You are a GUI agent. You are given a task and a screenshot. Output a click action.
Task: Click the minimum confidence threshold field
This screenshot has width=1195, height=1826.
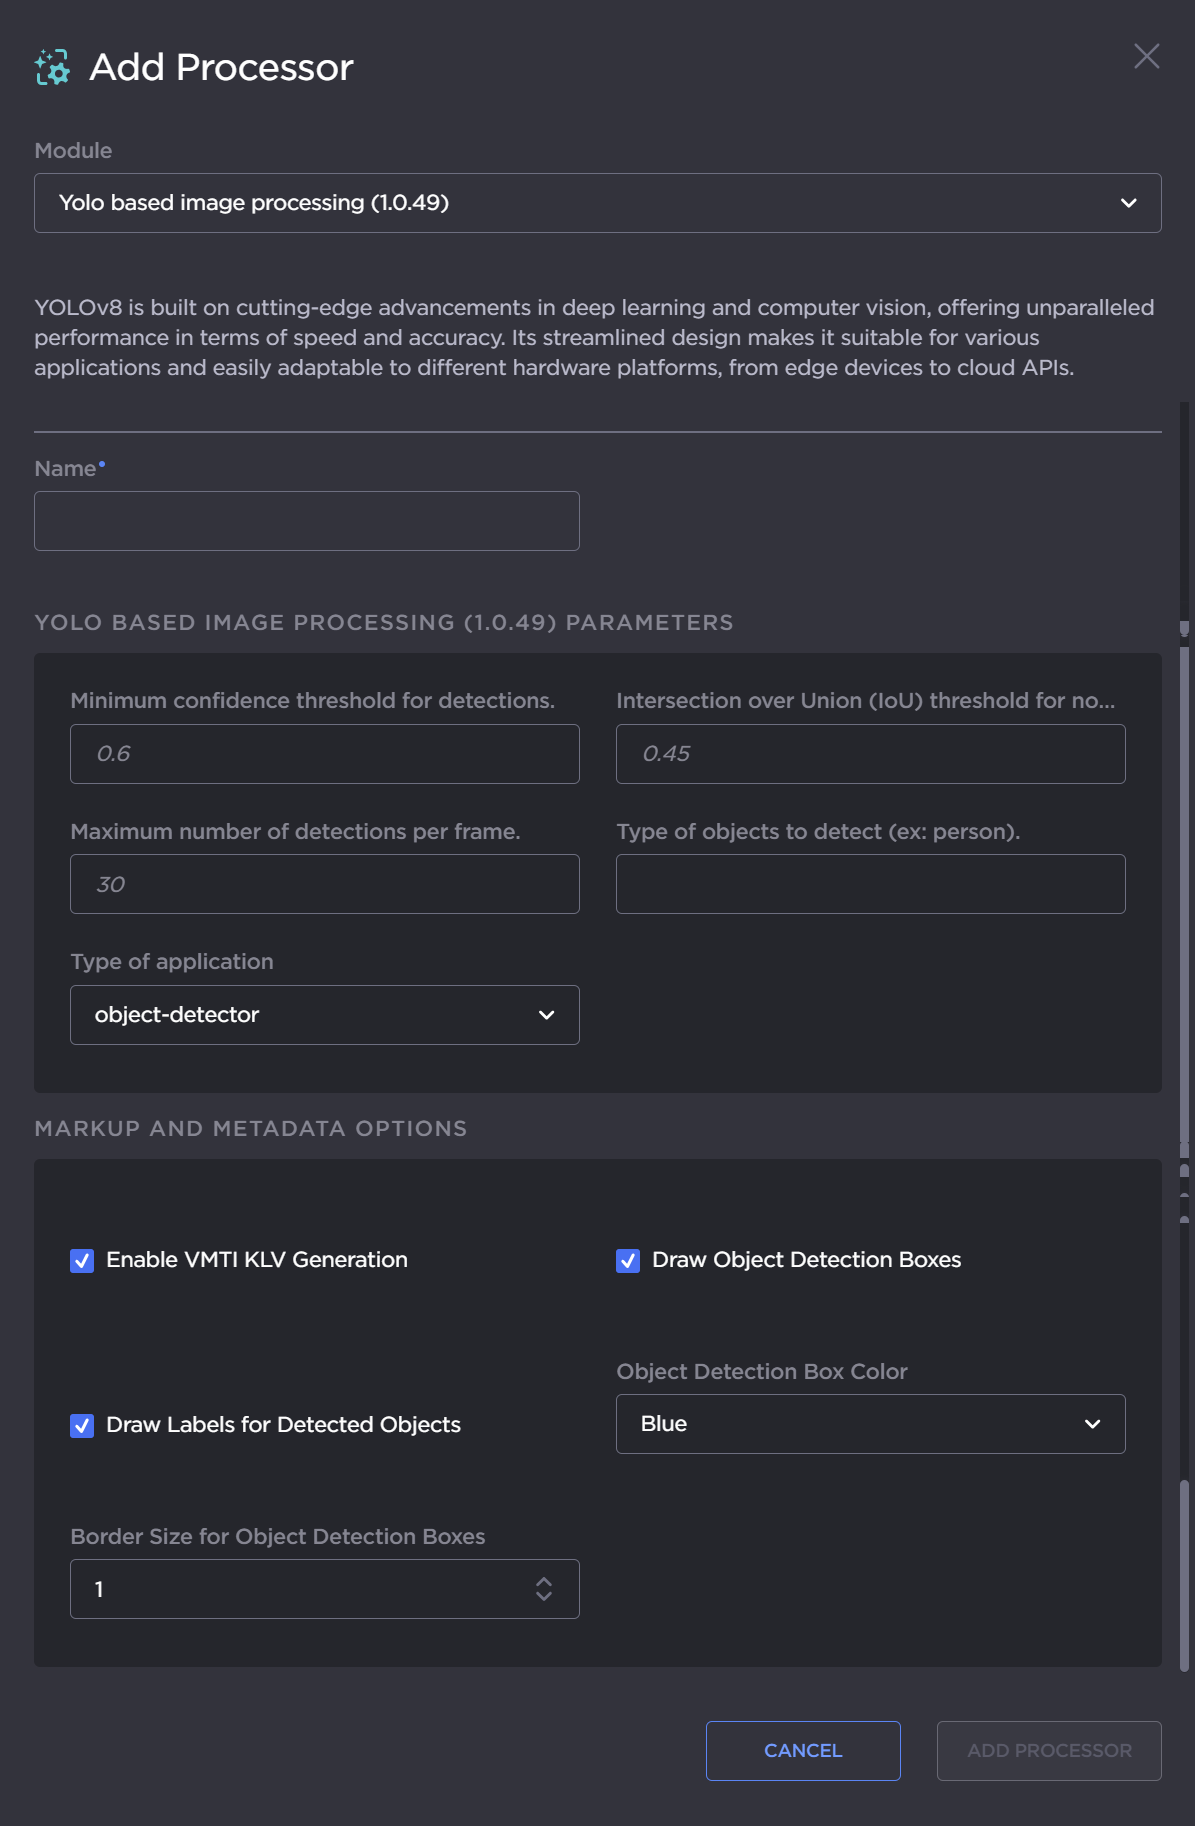coord(324,754)
